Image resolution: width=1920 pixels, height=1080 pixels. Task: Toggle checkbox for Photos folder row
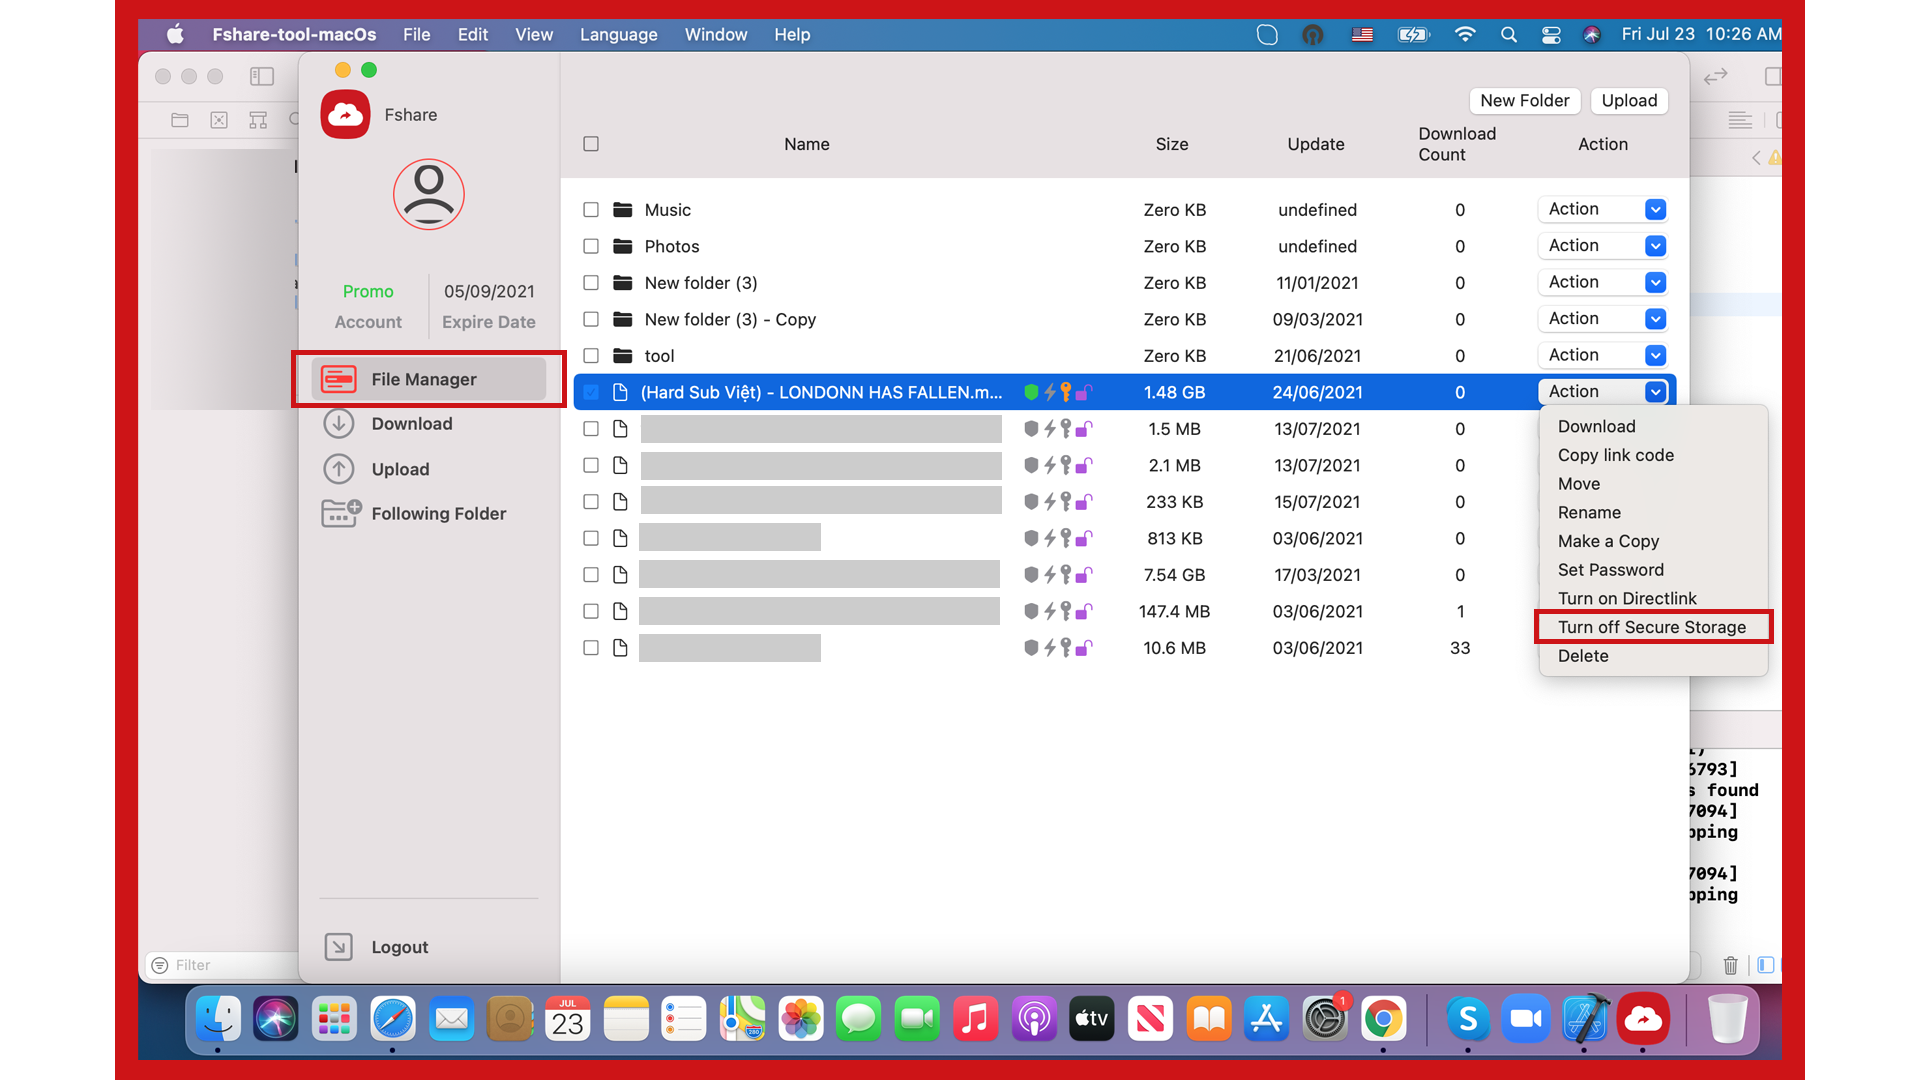tap(592, 245)
